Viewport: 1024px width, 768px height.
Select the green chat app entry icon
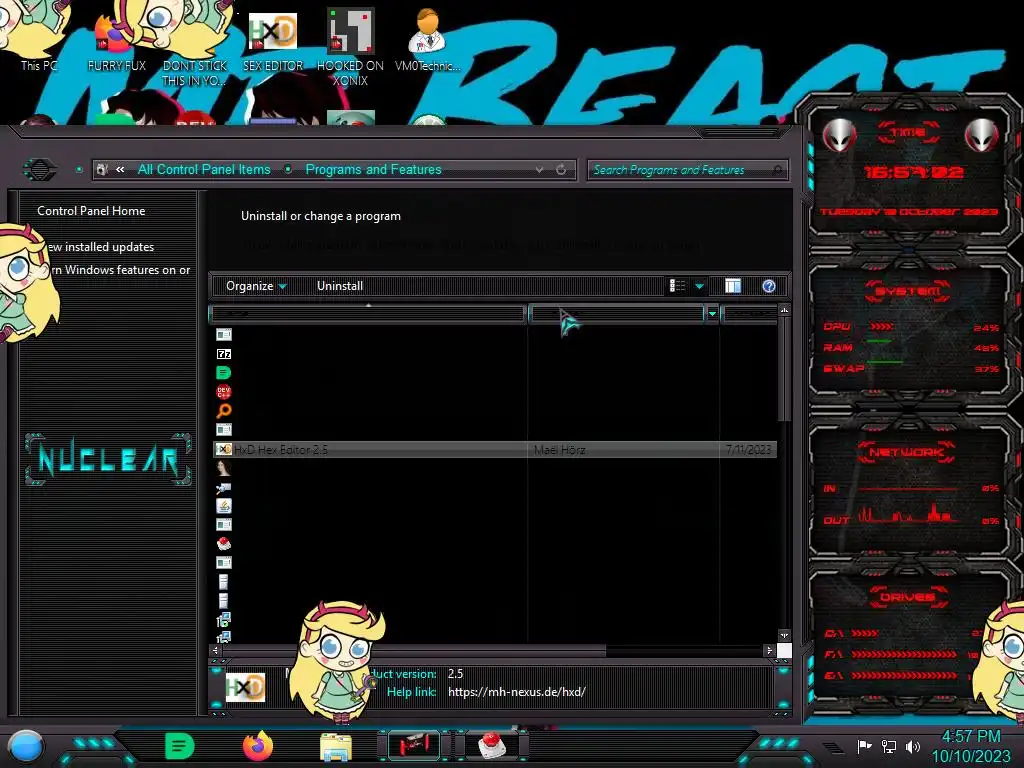pyautogui.click(x=223, y=373)
